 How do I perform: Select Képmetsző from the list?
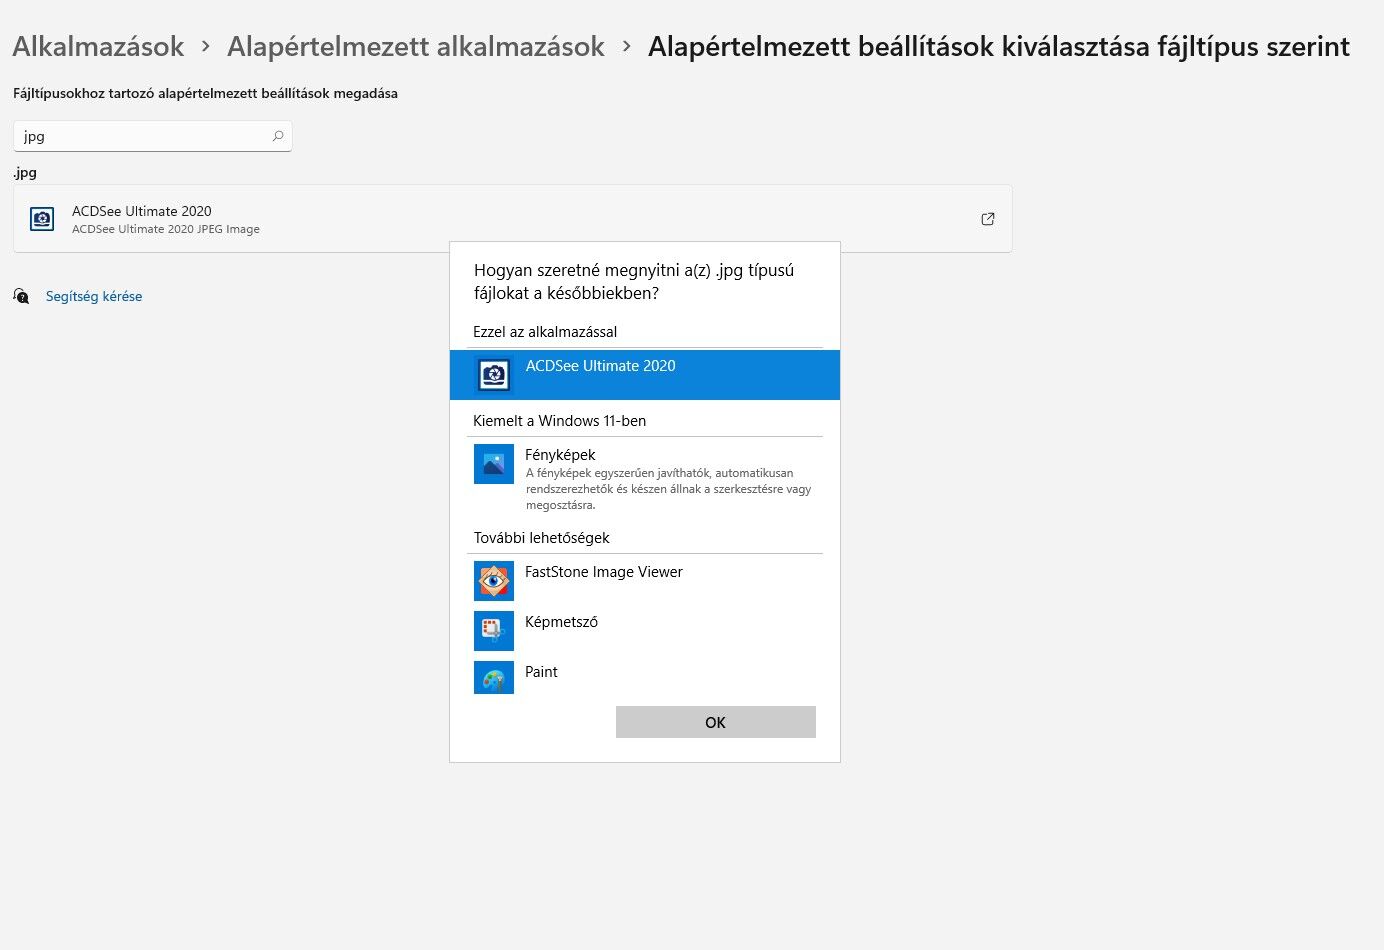tap(645, 631)
